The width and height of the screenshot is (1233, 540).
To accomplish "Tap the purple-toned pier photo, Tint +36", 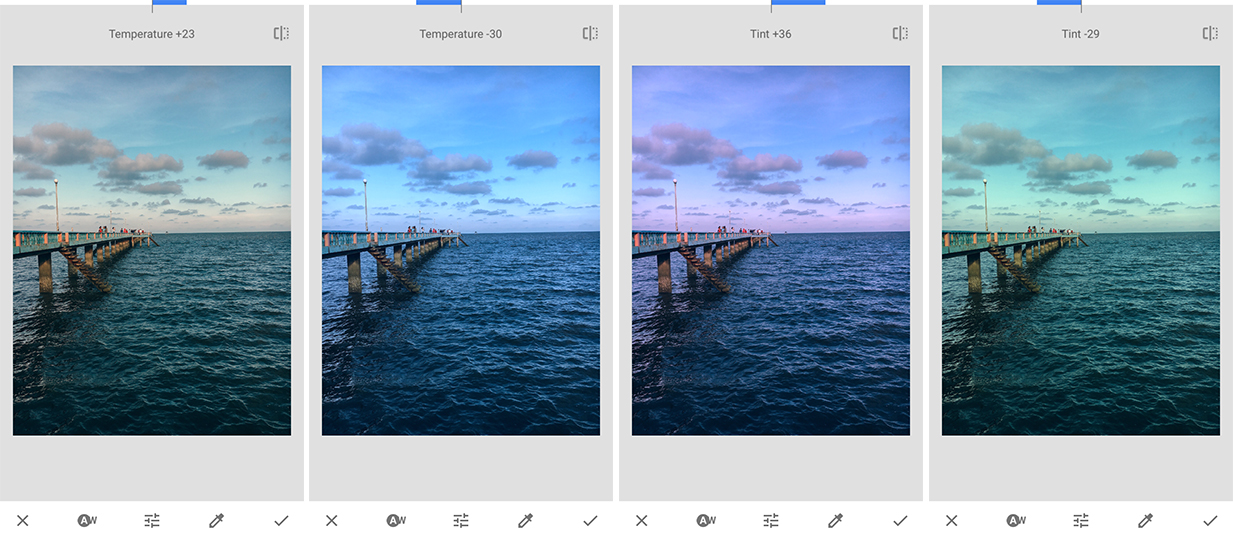I will coord(771,251).
